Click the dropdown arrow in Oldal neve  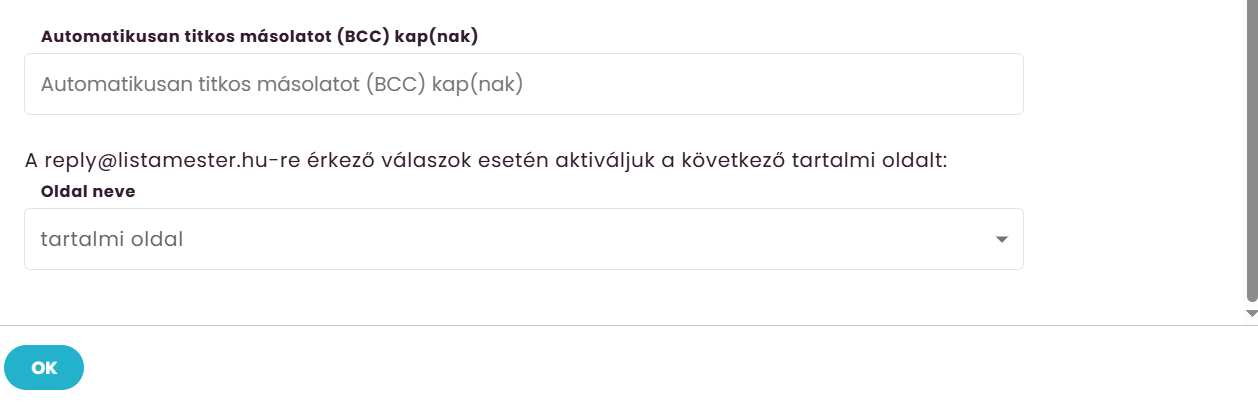(x=1001, y=240)
